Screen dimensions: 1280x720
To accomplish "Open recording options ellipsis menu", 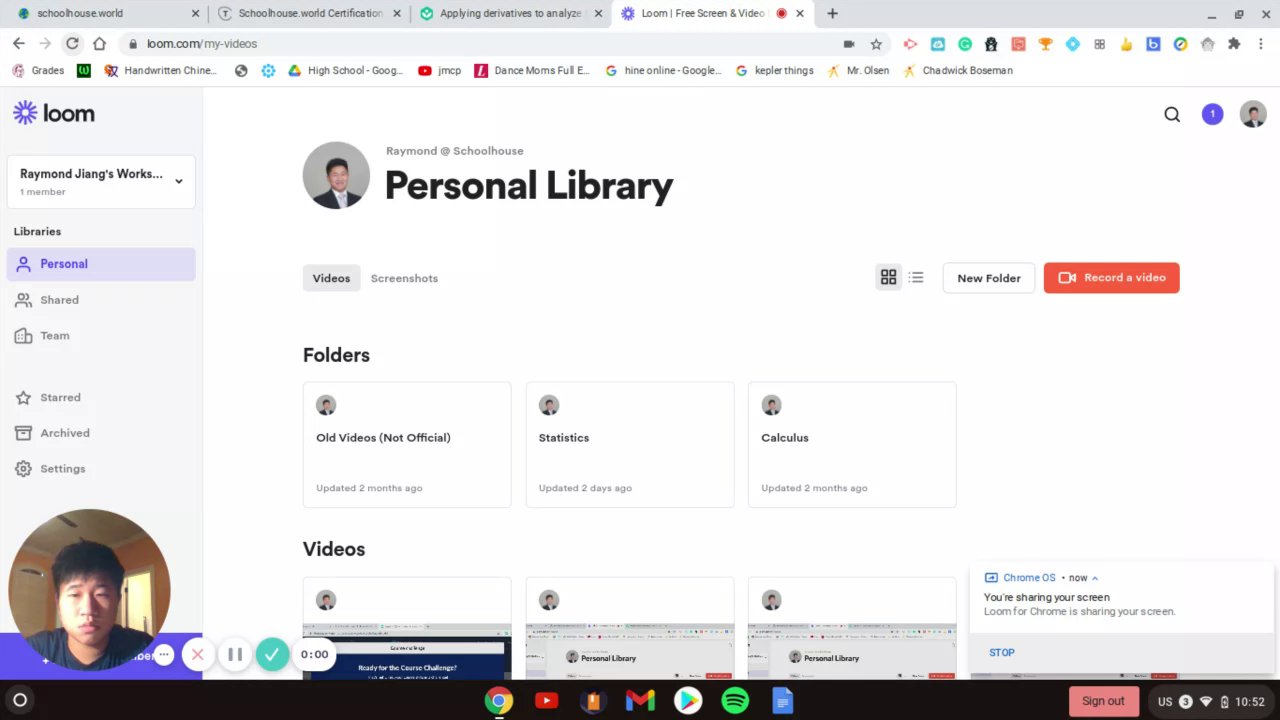I will 164,655.
